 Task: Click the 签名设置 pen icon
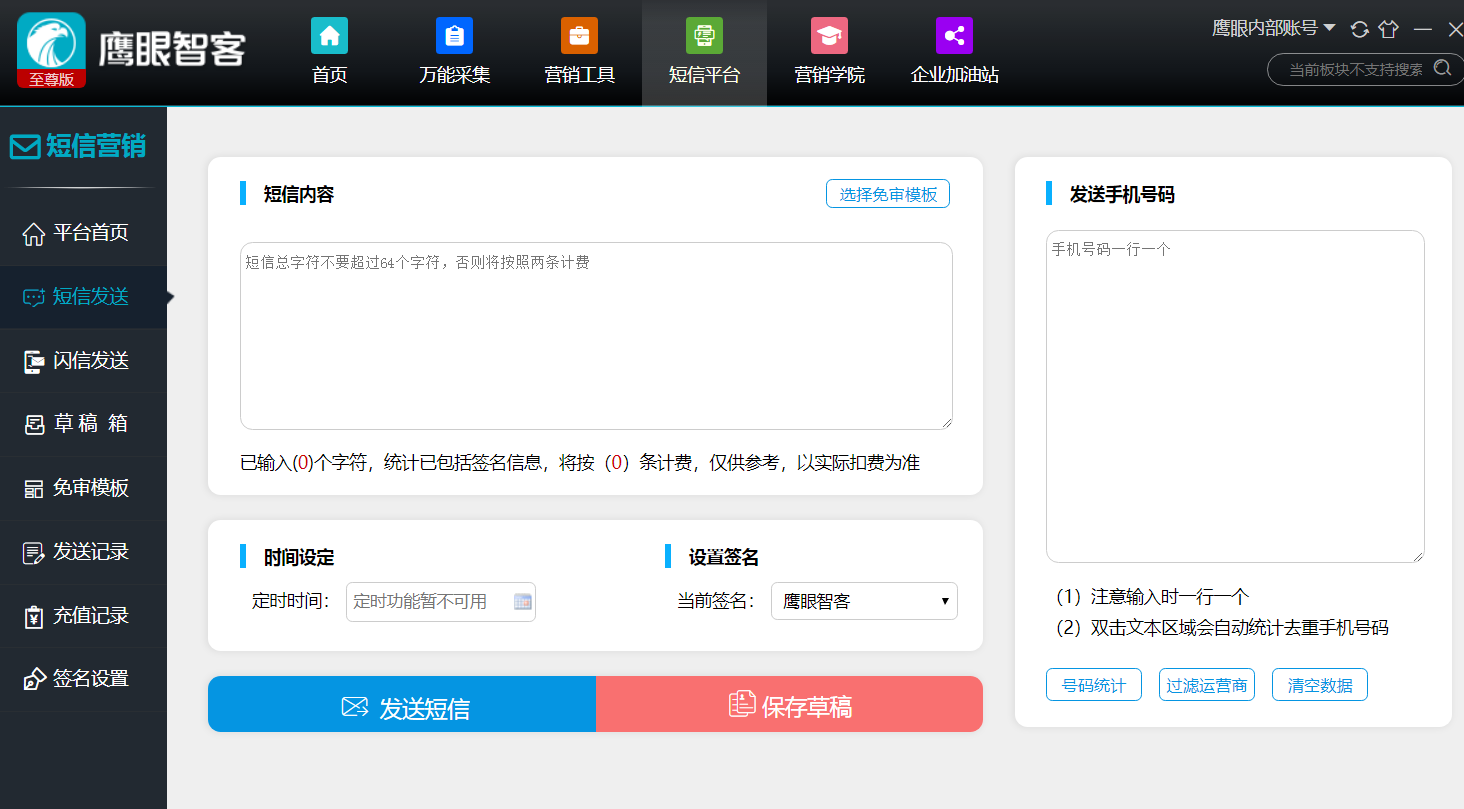tap(34, 679)
